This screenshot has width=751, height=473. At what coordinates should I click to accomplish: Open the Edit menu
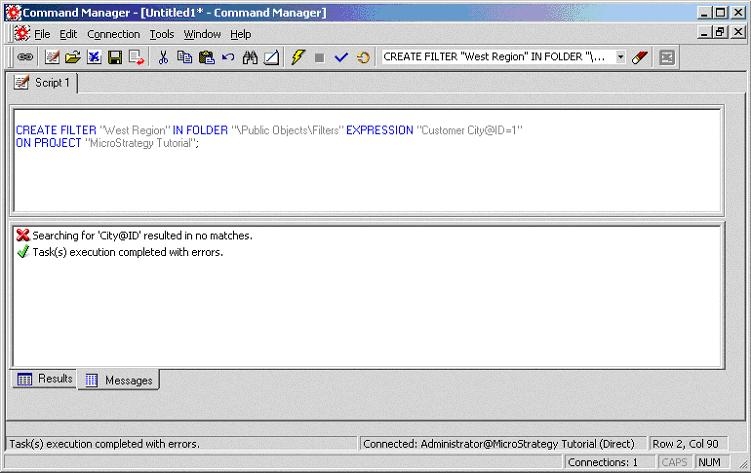point(68,34)
